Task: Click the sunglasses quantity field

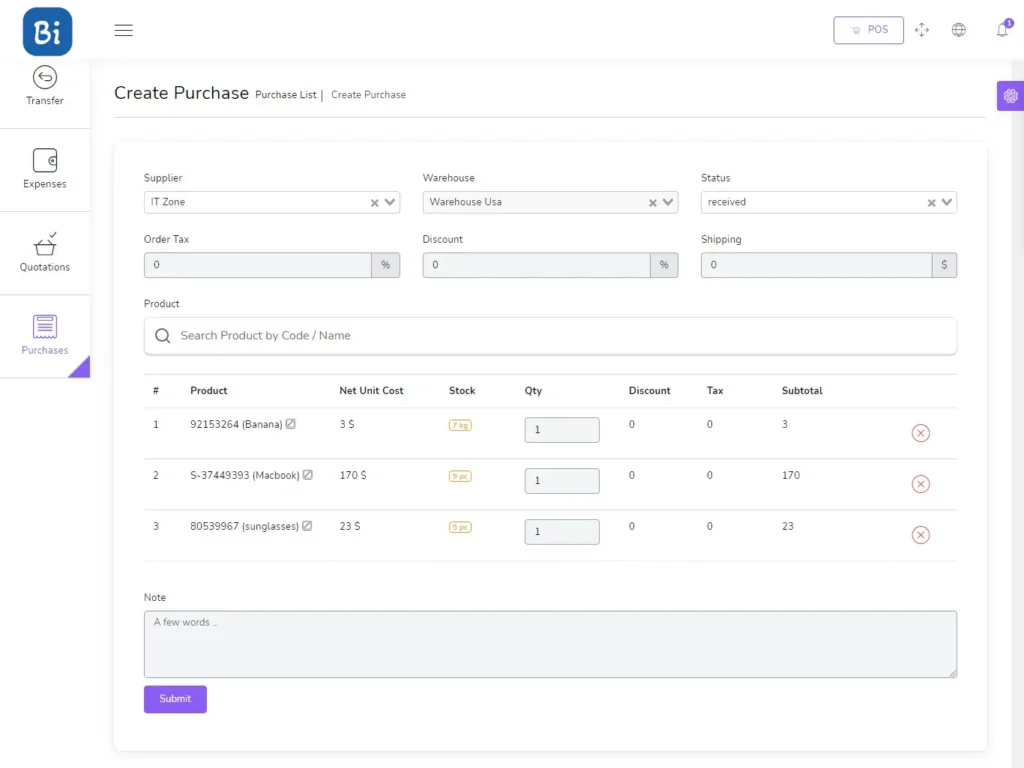Action: (x=562, y=532)
